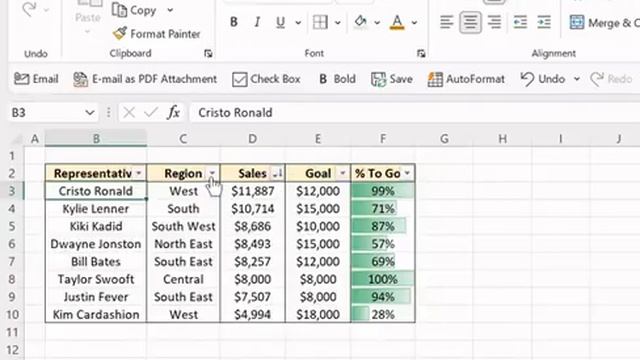Image resolution: width=640 pixels, height=360 pixels.
Task: Select the Central region cell
Action: pos(183,279)
